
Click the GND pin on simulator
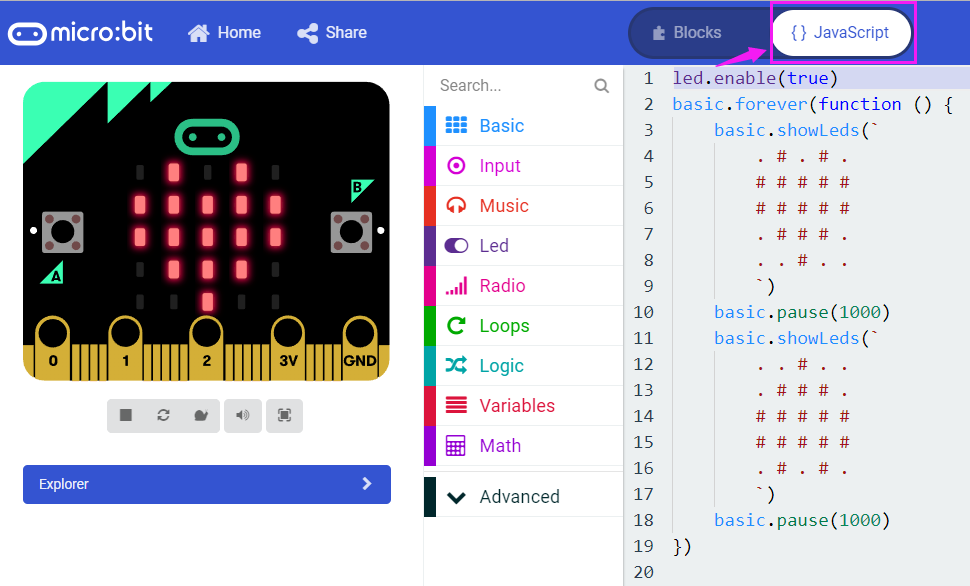pos(360,348)
